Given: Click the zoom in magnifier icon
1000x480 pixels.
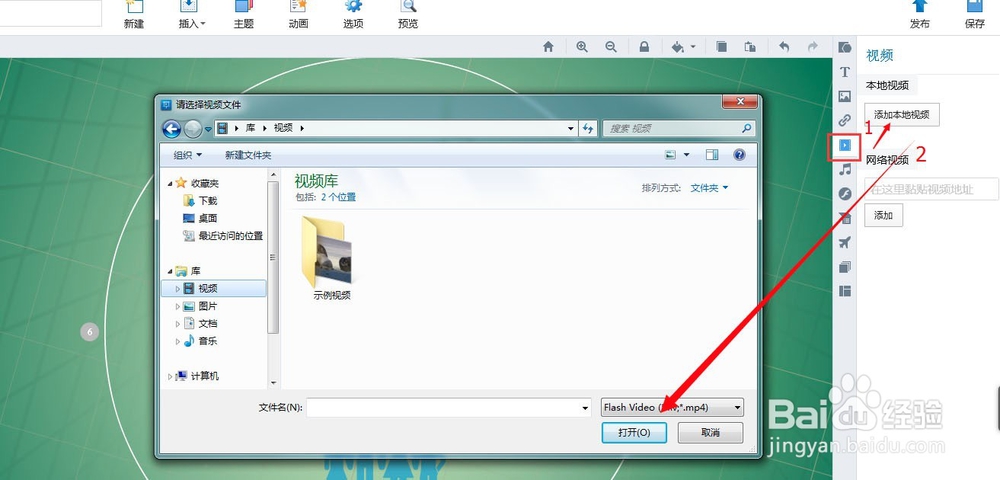Looking at the screenshot, I should 582,47.
